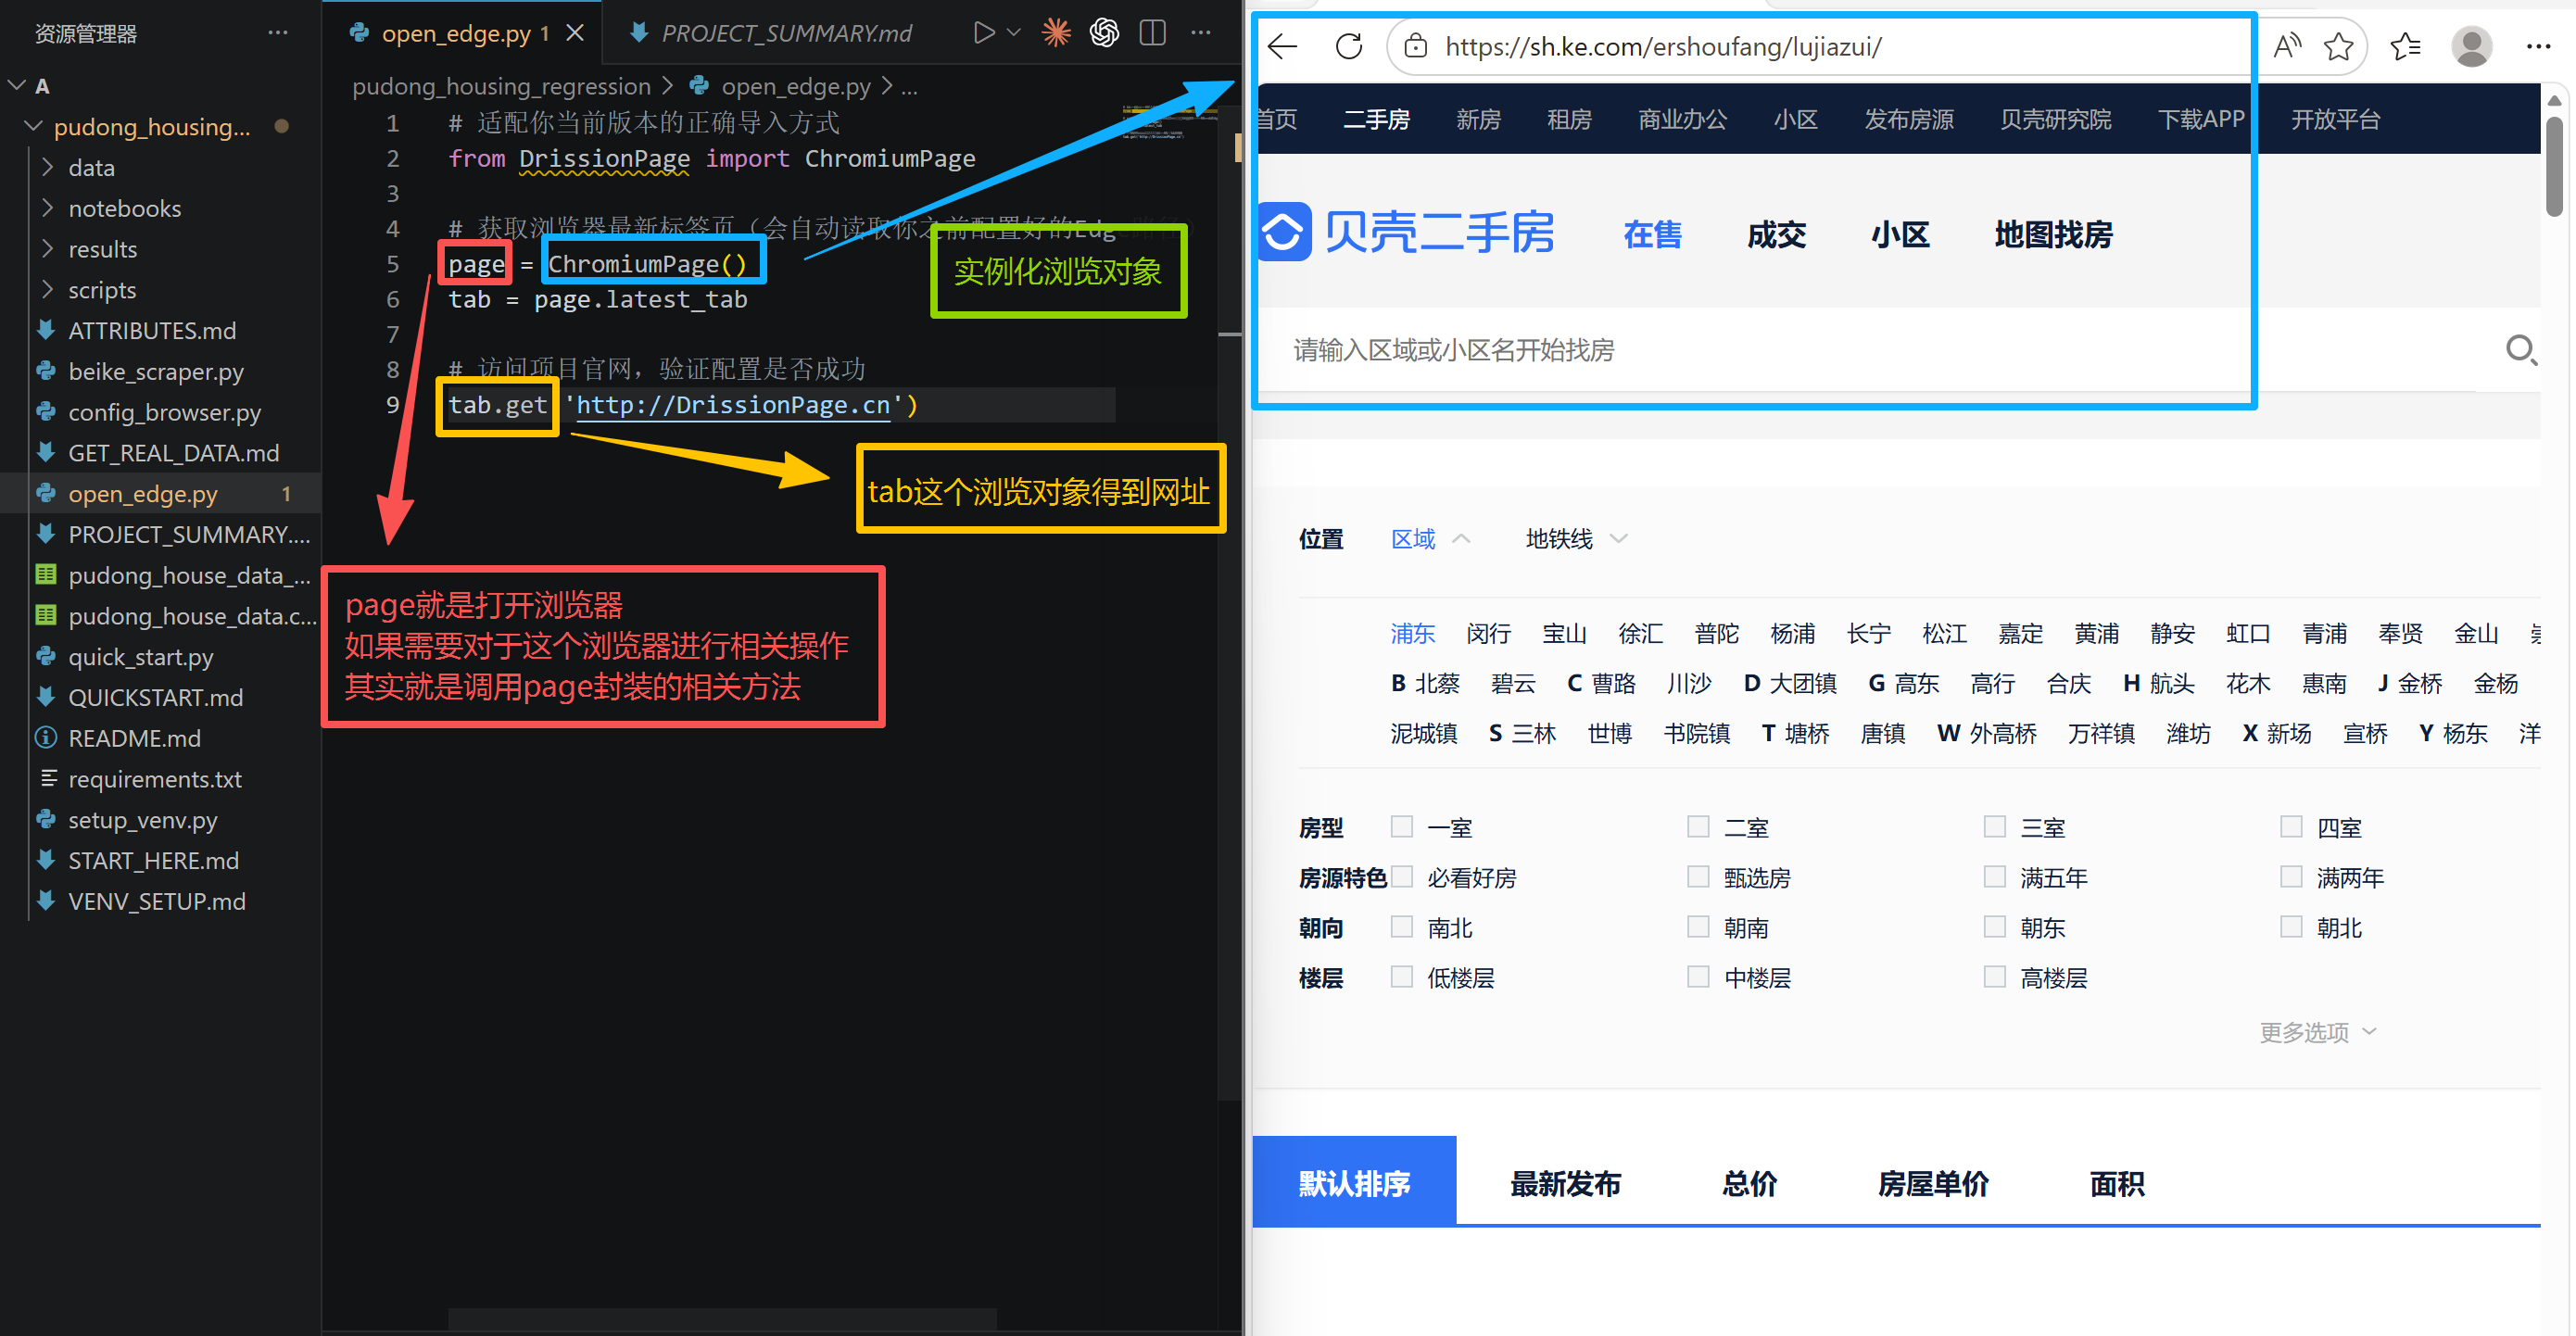
Task: Open the run options dropdown arrow
Action: 1014,33
